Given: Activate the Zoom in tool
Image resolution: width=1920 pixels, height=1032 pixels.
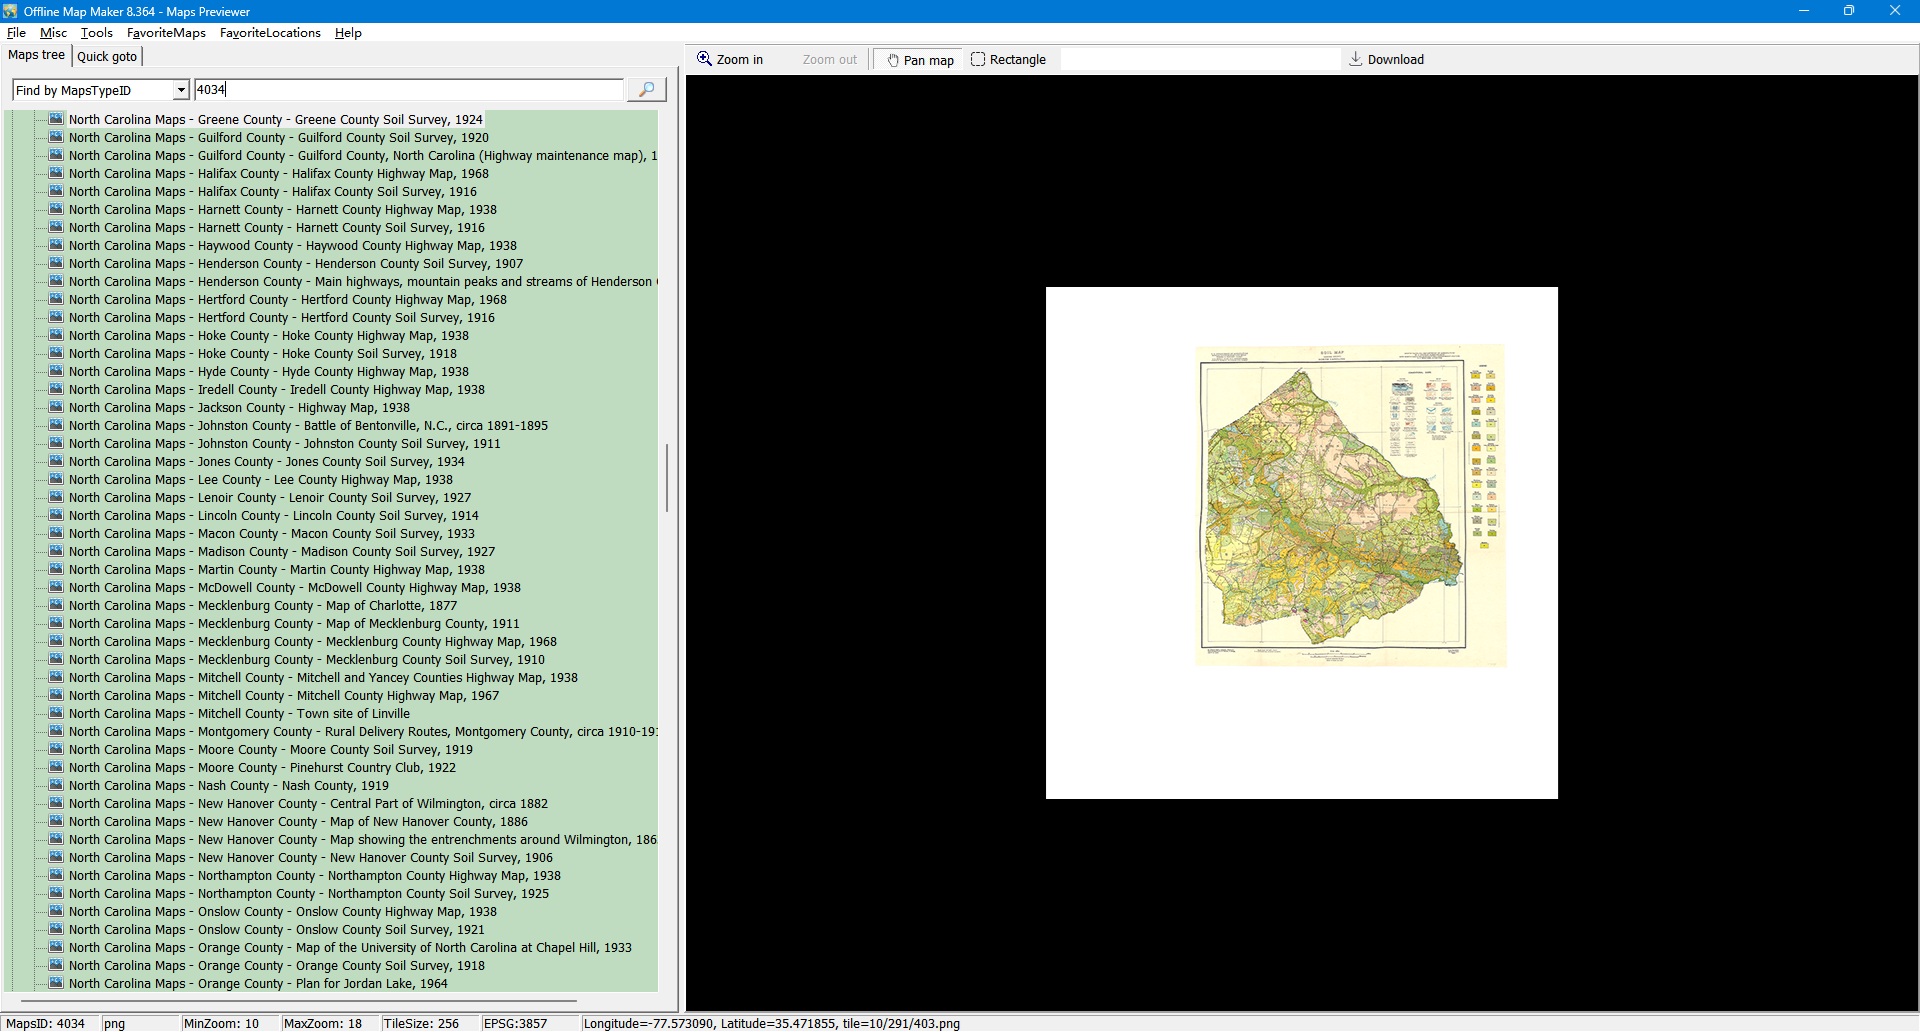Looking at the screenshot, I should coord(730,60).
